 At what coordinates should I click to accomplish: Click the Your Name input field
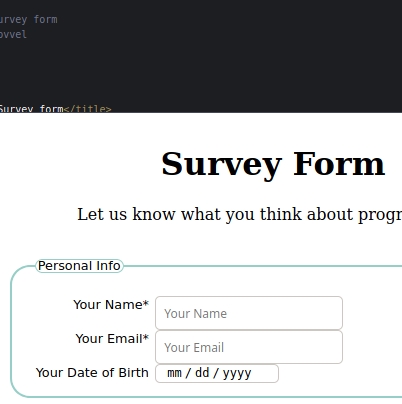(249, 313)
